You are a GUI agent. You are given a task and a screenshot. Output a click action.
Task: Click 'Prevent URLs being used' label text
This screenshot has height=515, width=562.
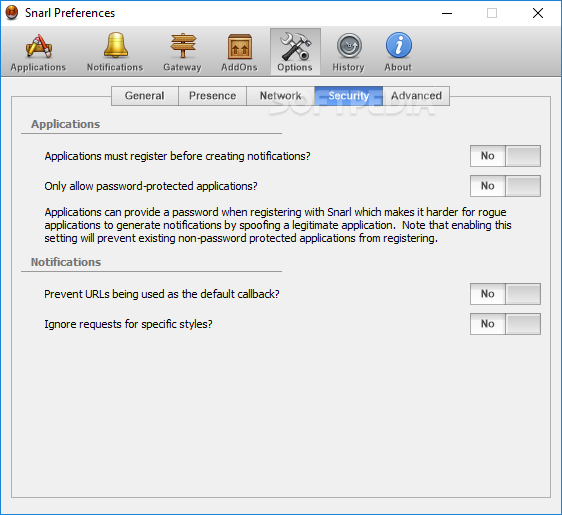point(162,294)
